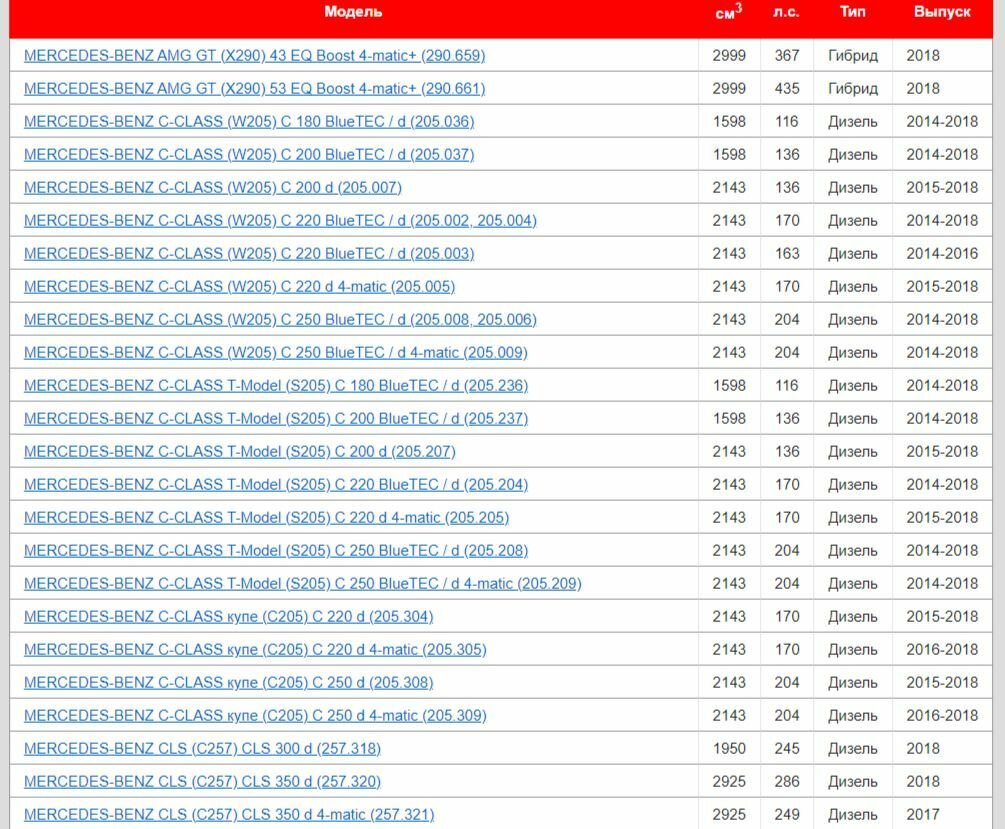1005x829 pixels.
Task: Open T-Model S205 C 180 BlueTEC (205.236) link
Action: click(276, 386)
